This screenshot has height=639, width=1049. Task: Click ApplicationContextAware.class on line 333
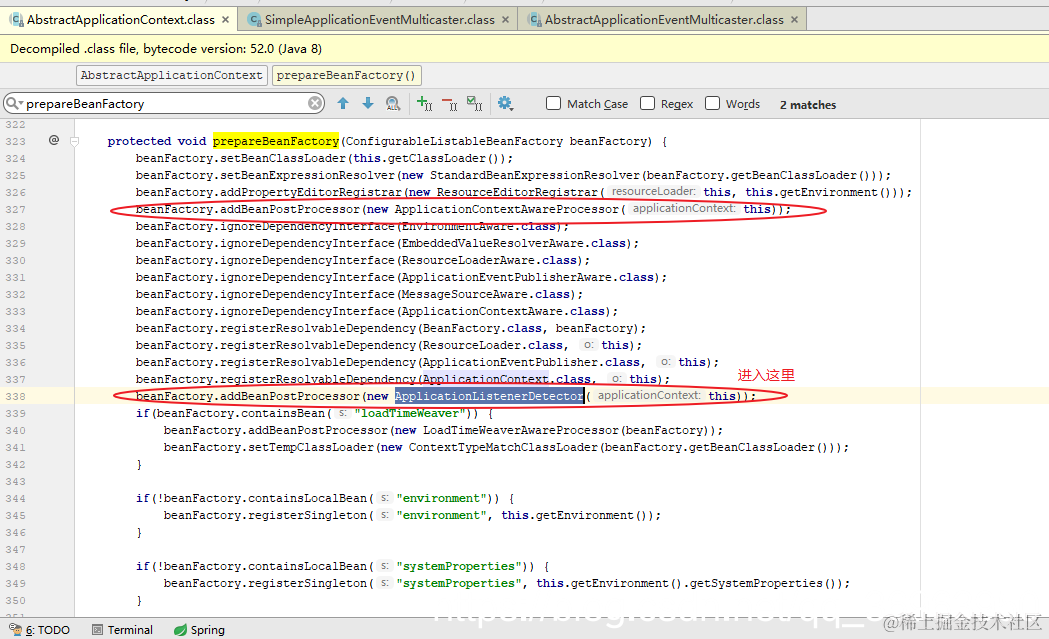tap(503, 311)
